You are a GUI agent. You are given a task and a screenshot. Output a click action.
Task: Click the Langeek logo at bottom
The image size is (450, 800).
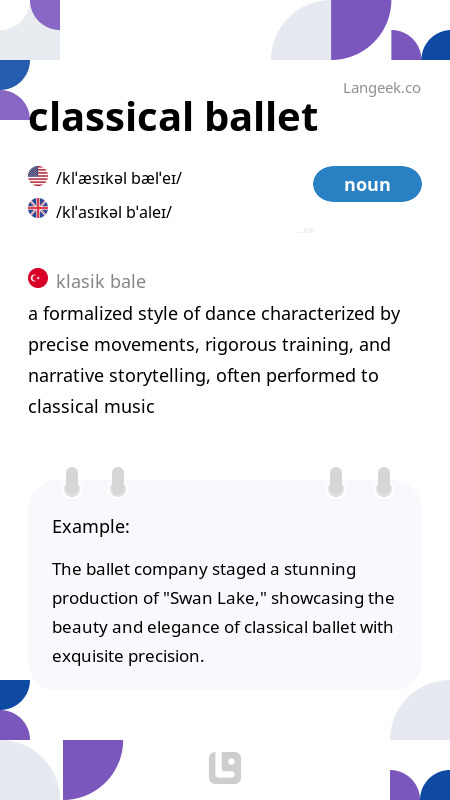click(x=225, y=767)
